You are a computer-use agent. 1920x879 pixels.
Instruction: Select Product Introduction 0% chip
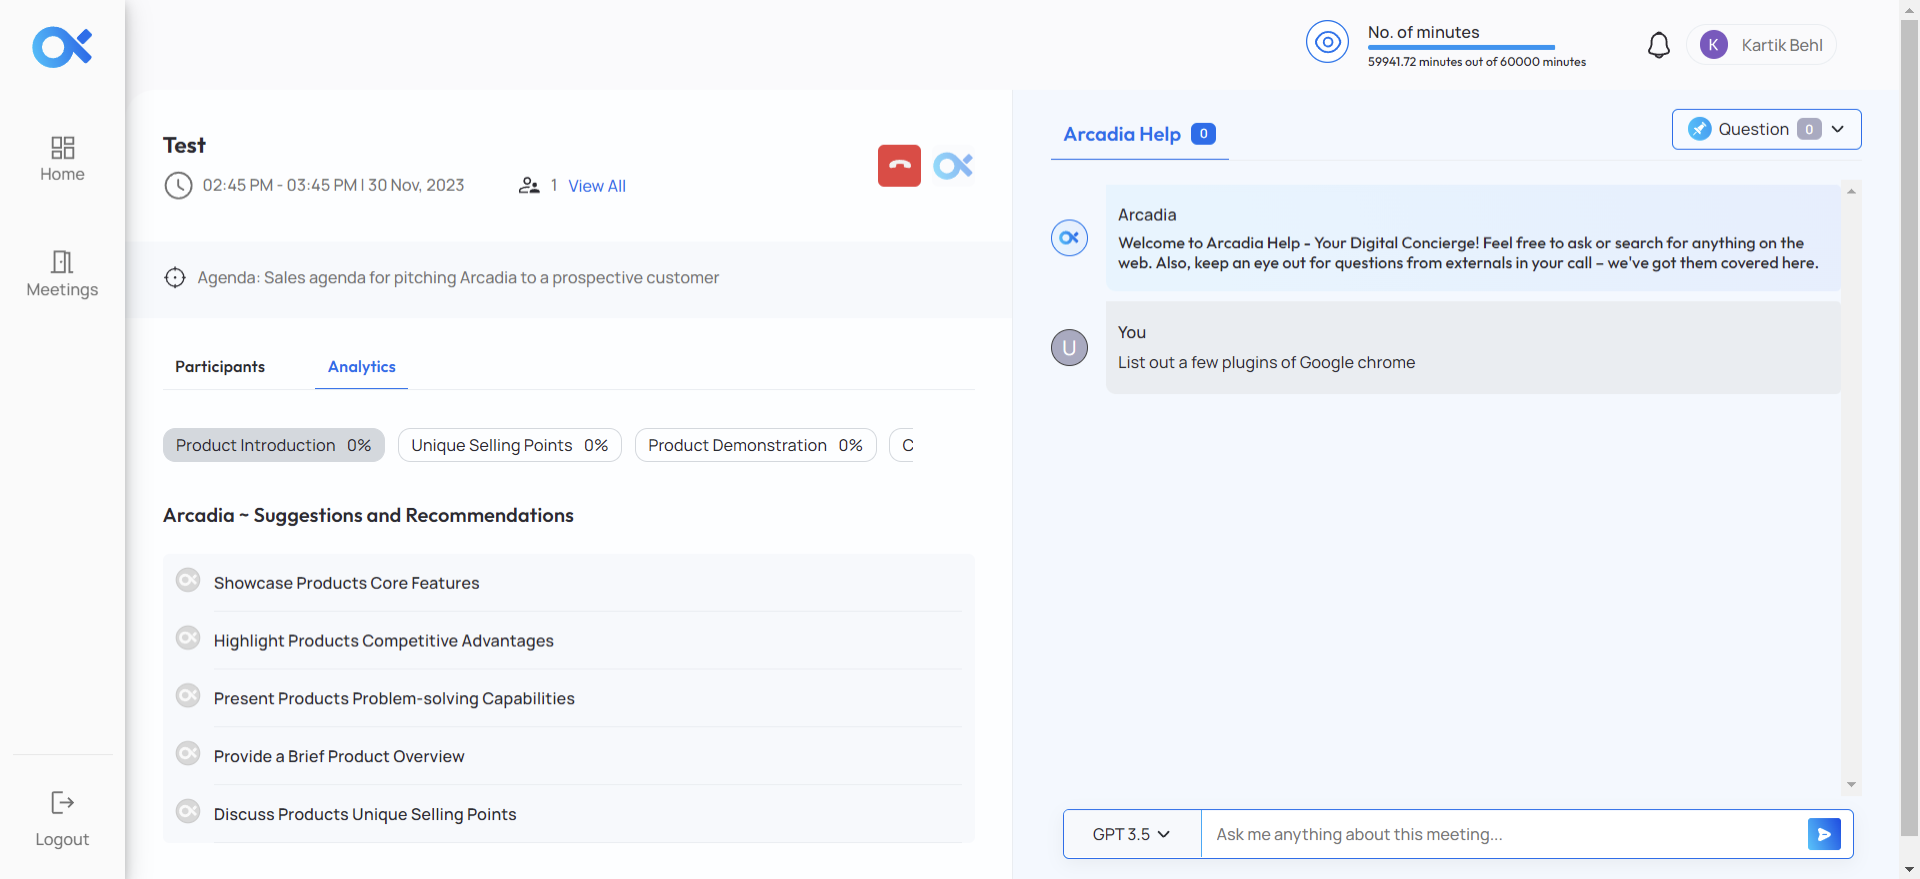tap(274, 445)
